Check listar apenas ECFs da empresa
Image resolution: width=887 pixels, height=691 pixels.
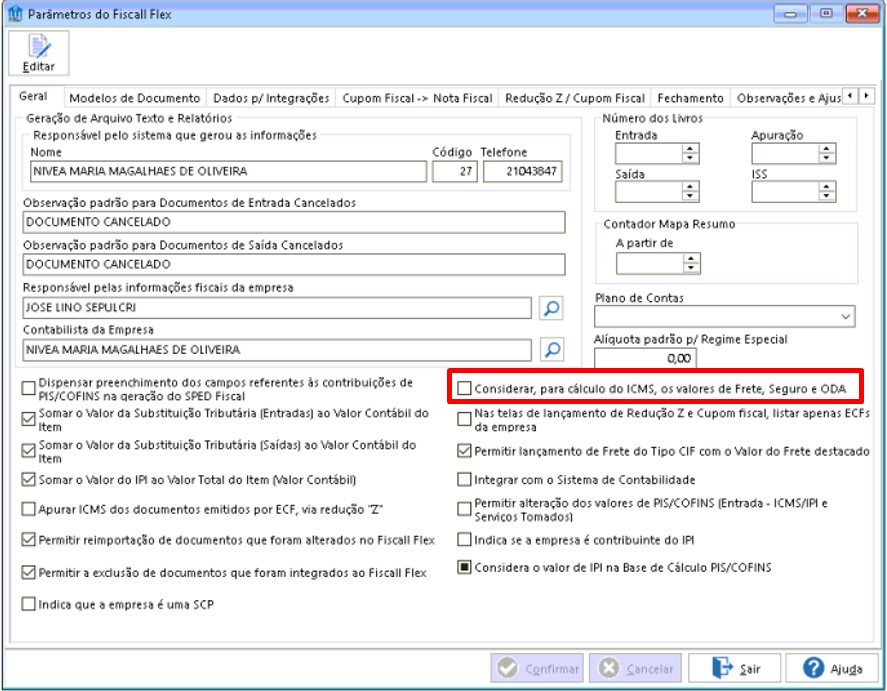pos(464,419)
